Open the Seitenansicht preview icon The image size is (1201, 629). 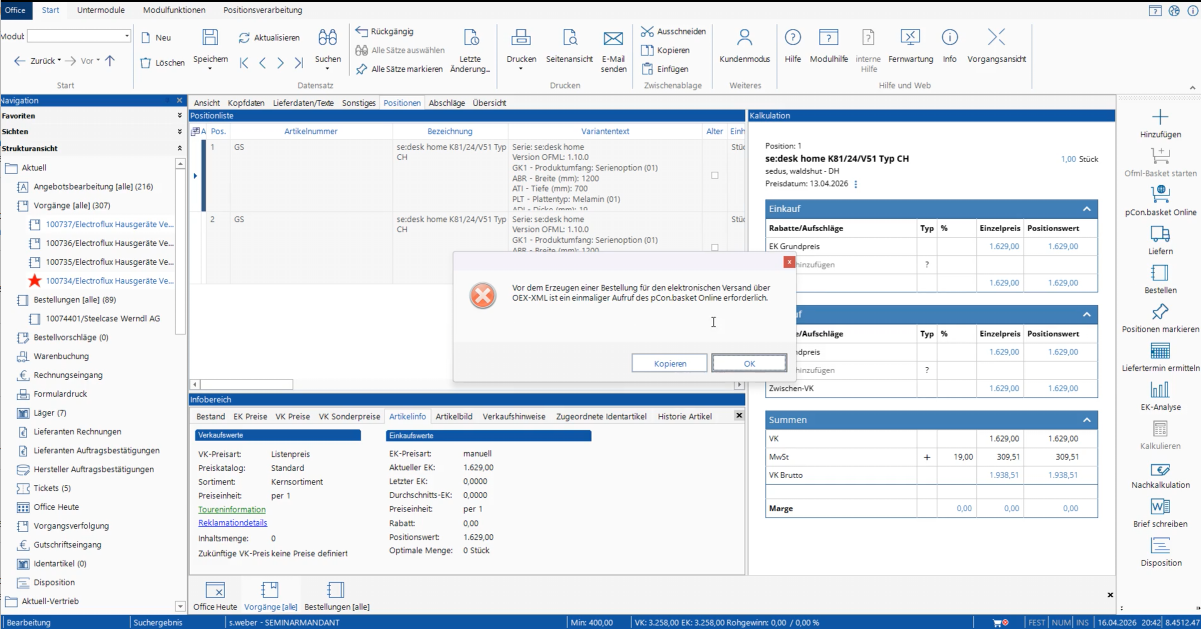(x=569, y=38)
